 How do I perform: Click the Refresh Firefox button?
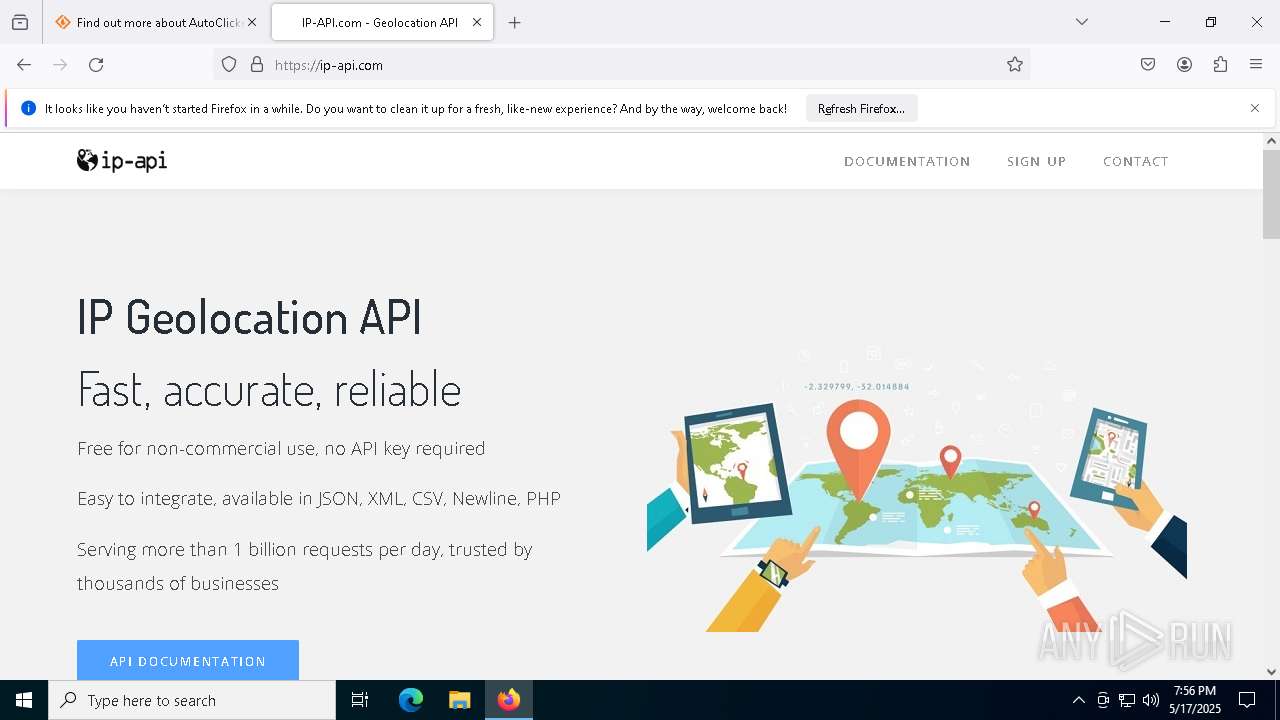pos(861,108)
